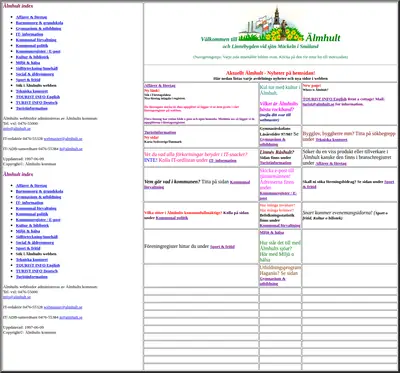The height and width of the screenshot is (373, 400).
Task: Open Turistinformation in first index list
Action: point(32,108)
